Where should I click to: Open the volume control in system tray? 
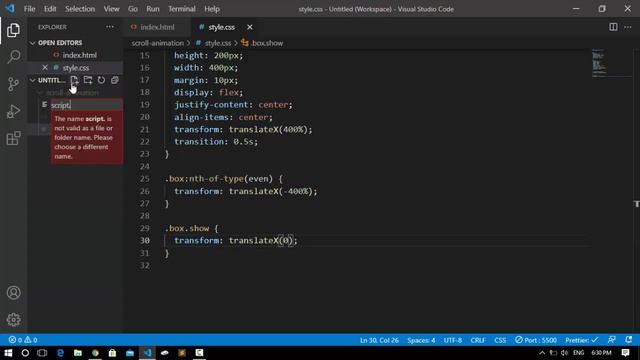[x=564, y=353]
